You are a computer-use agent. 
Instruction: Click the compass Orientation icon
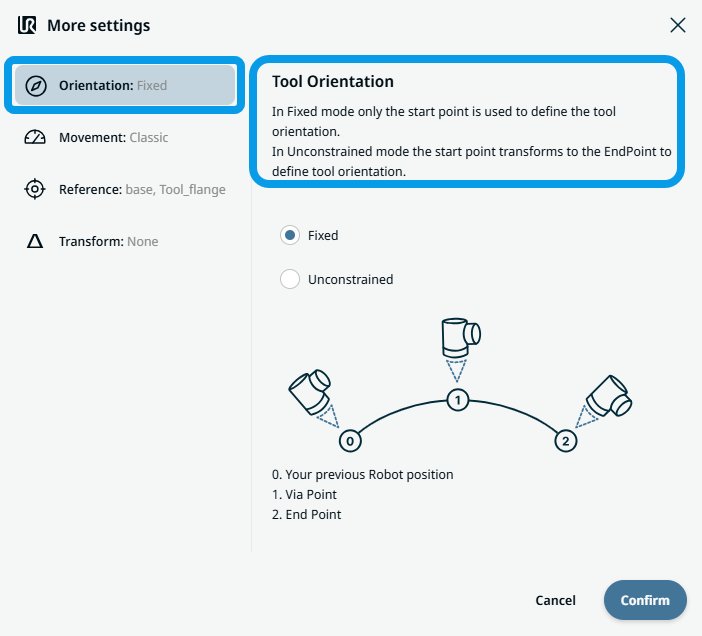[x=35, y=85]
